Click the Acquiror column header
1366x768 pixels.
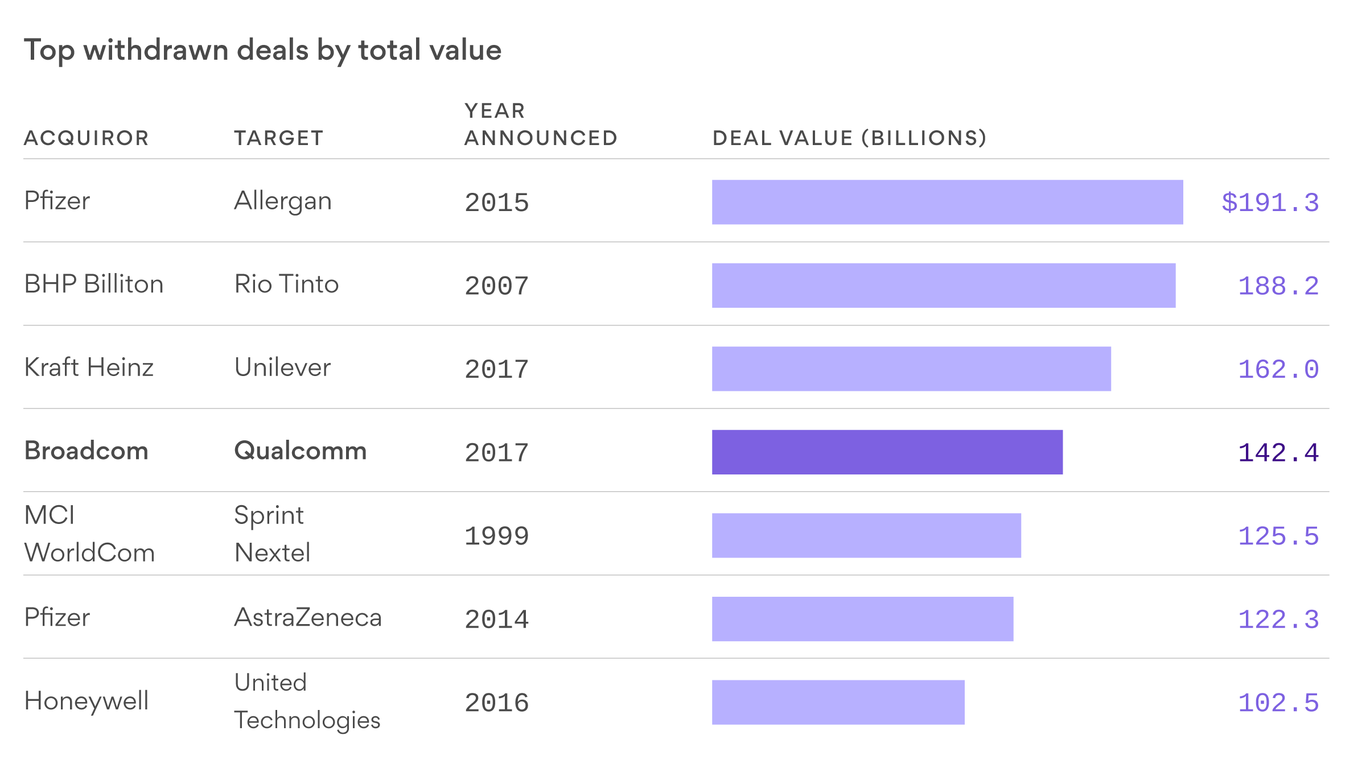(86, 138)
